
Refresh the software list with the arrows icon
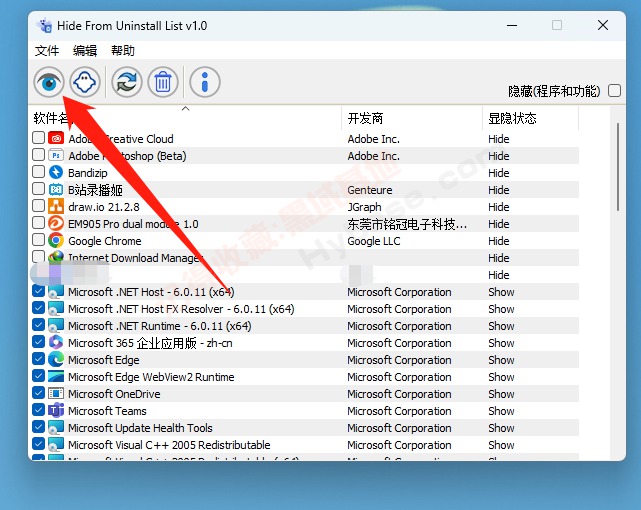pyautogui.click(x=127, y=82)
